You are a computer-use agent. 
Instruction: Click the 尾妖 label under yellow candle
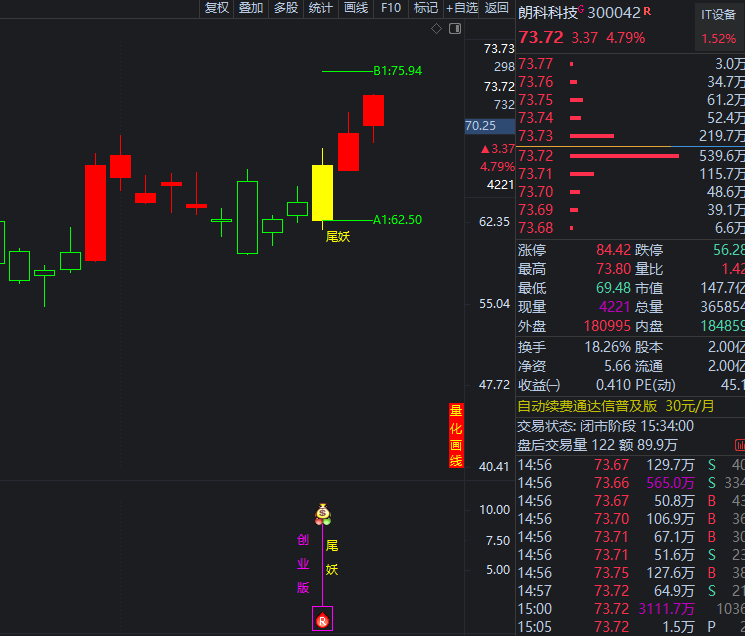coord(338,237)
